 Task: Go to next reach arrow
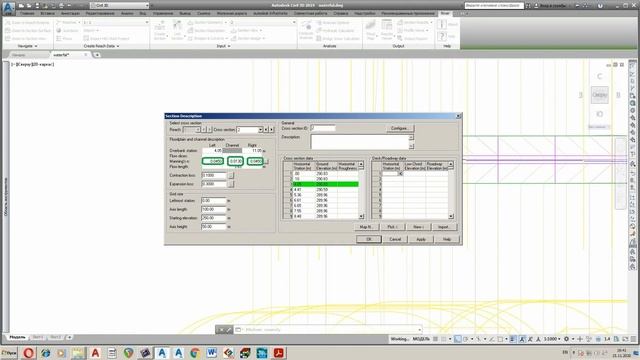(x=209, y=130)
